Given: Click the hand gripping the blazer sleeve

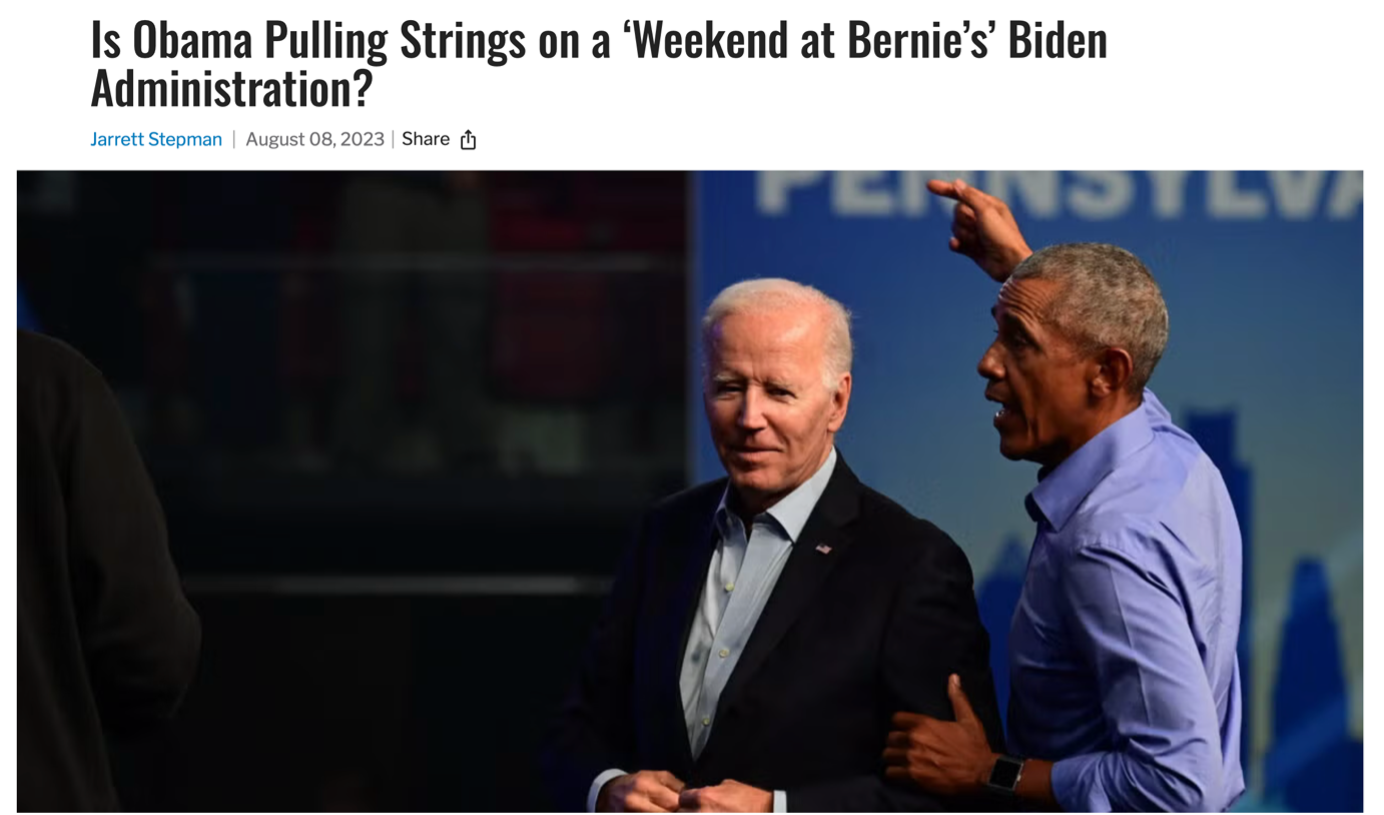Looking at the screenshot, I should [x=940, y=735].
